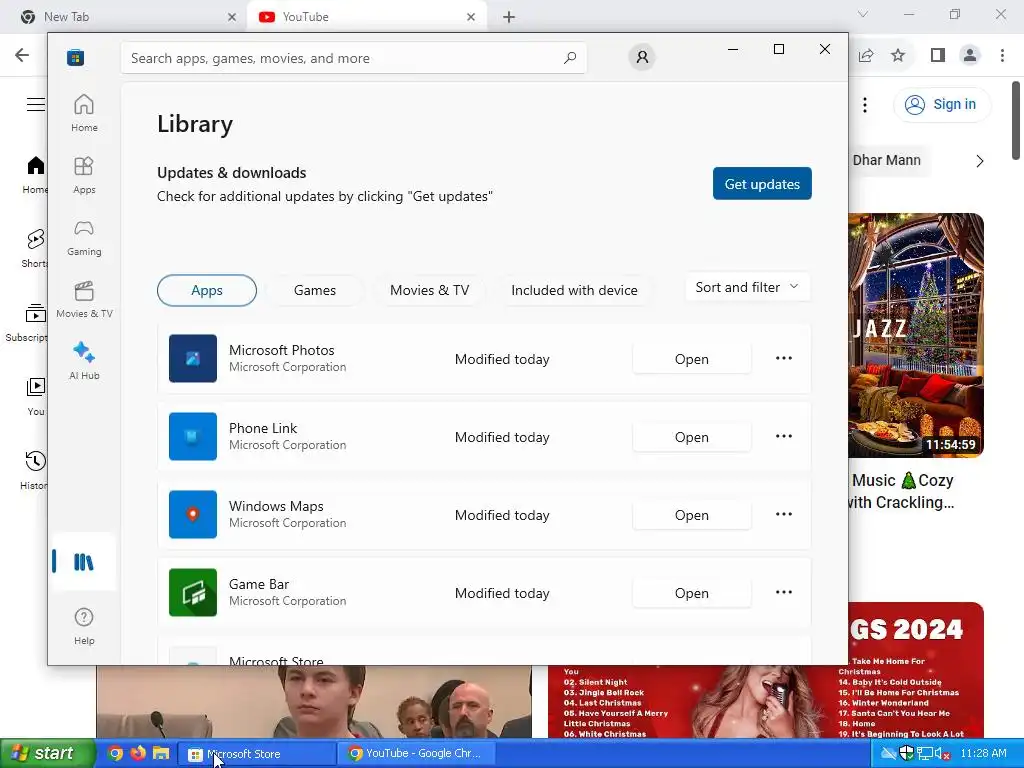Click the Get updates button
Viewport: 1024px width, 768px height.
pos(762,184)
